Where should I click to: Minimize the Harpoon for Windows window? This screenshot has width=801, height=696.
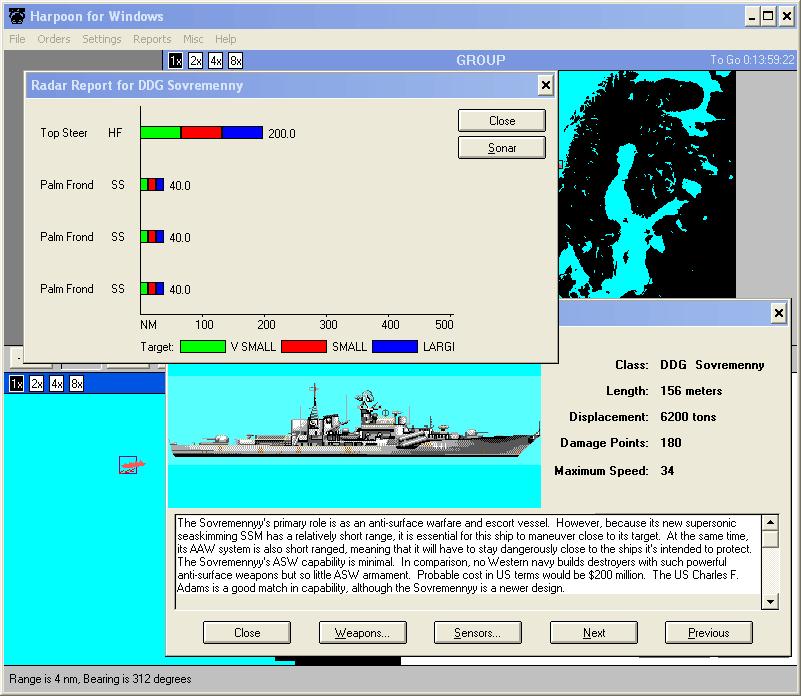point(751,16)
